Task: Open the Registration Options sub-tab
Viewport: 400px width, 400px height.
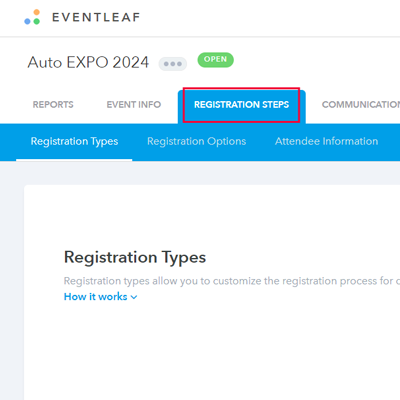Action: [x=197, y=141]
